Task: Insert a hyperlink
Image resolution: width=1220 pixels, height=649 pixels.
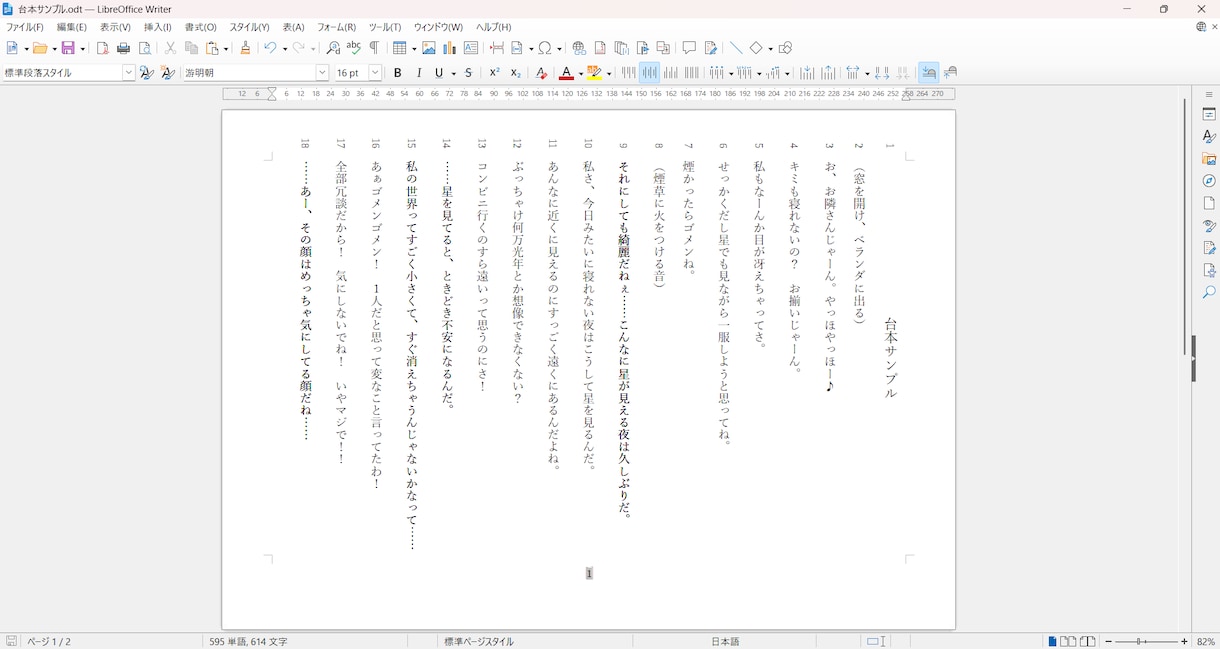Action: [579, 48]
